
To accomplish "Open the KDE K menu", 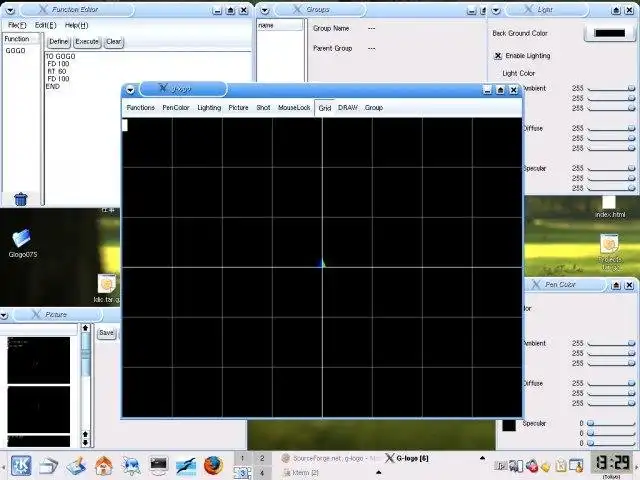I will pos(21,466).
